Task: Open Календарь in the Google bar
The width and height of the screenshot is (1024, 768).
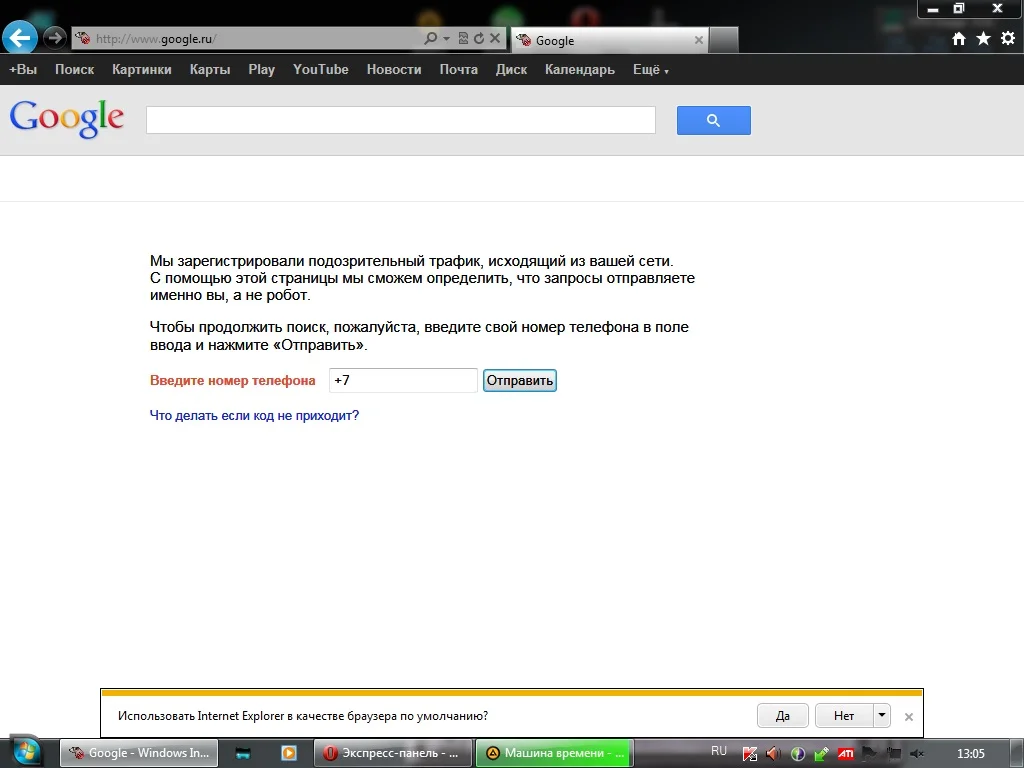Action: pyautogui.click(x=580, y=69)
